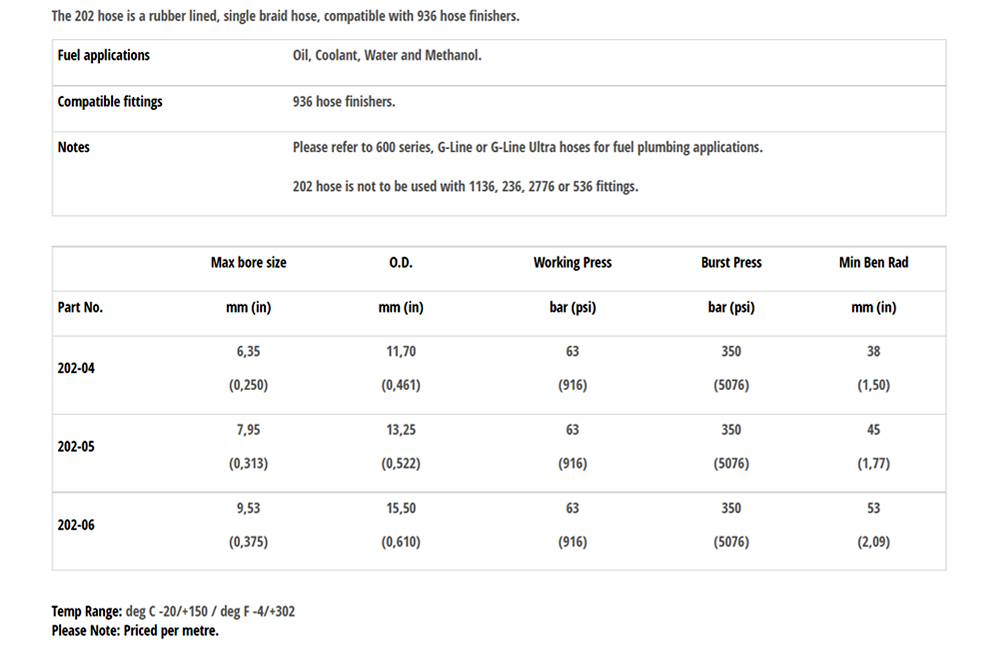Screen dimensions: 1000x650
Task: Click the 202-06 part number cell
Action: 76,525
